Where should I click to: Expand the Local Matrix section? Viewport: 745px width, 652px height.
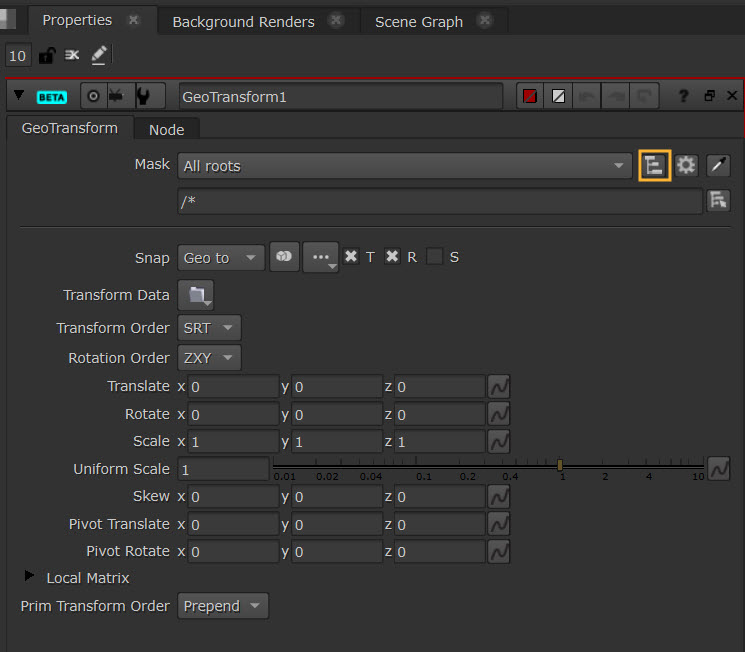coord(28,577)
